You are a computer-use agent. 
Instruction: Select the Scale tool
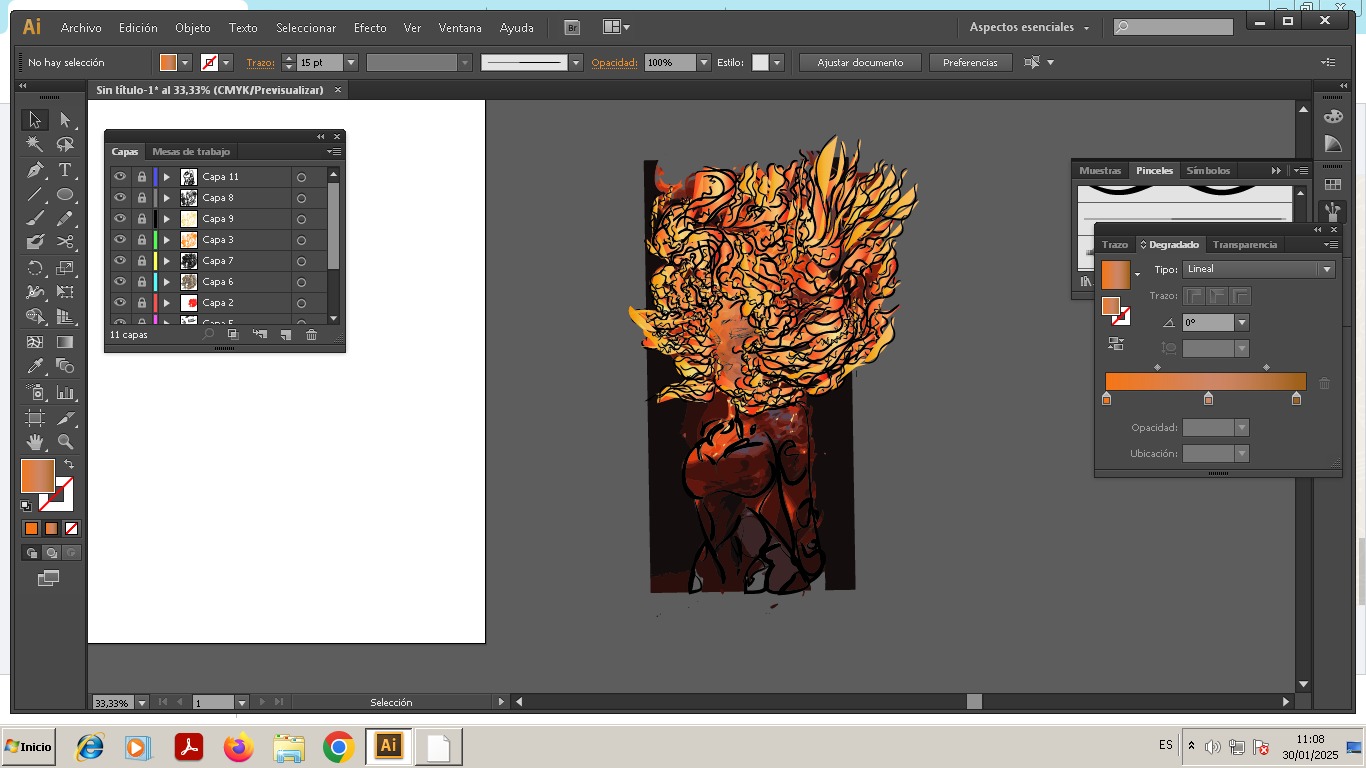(x=65, y=268)
